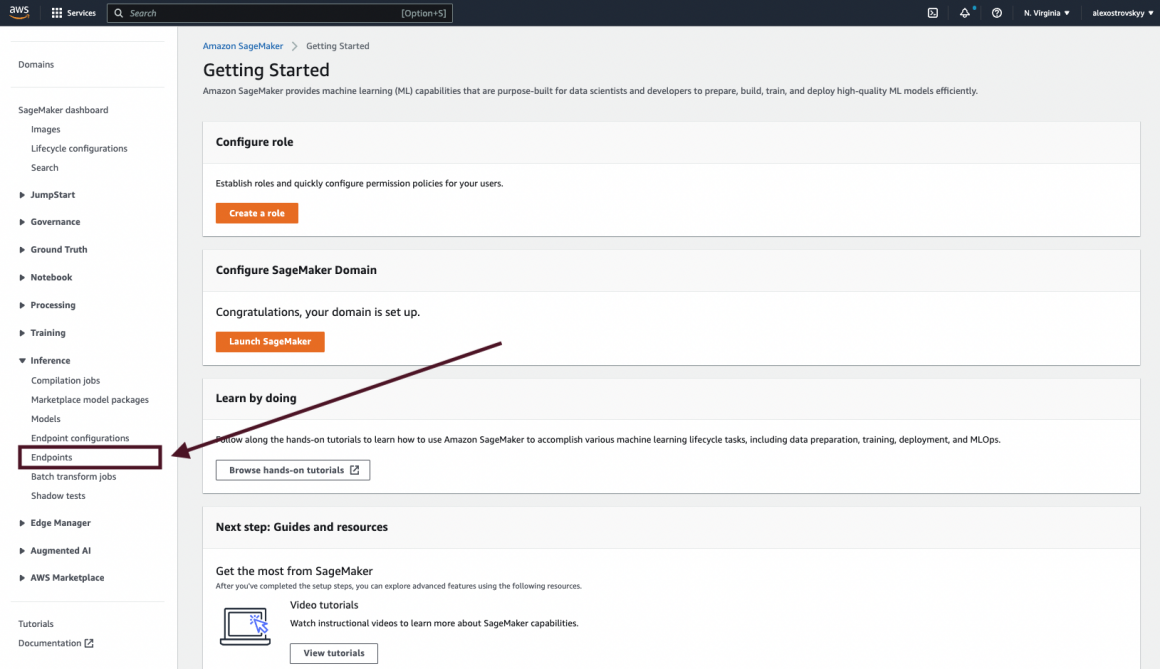Screen dimensions: 1160x669
Task: Click the Amazon SageMaker breadcrumb link
Action: (x=243, y=46)
